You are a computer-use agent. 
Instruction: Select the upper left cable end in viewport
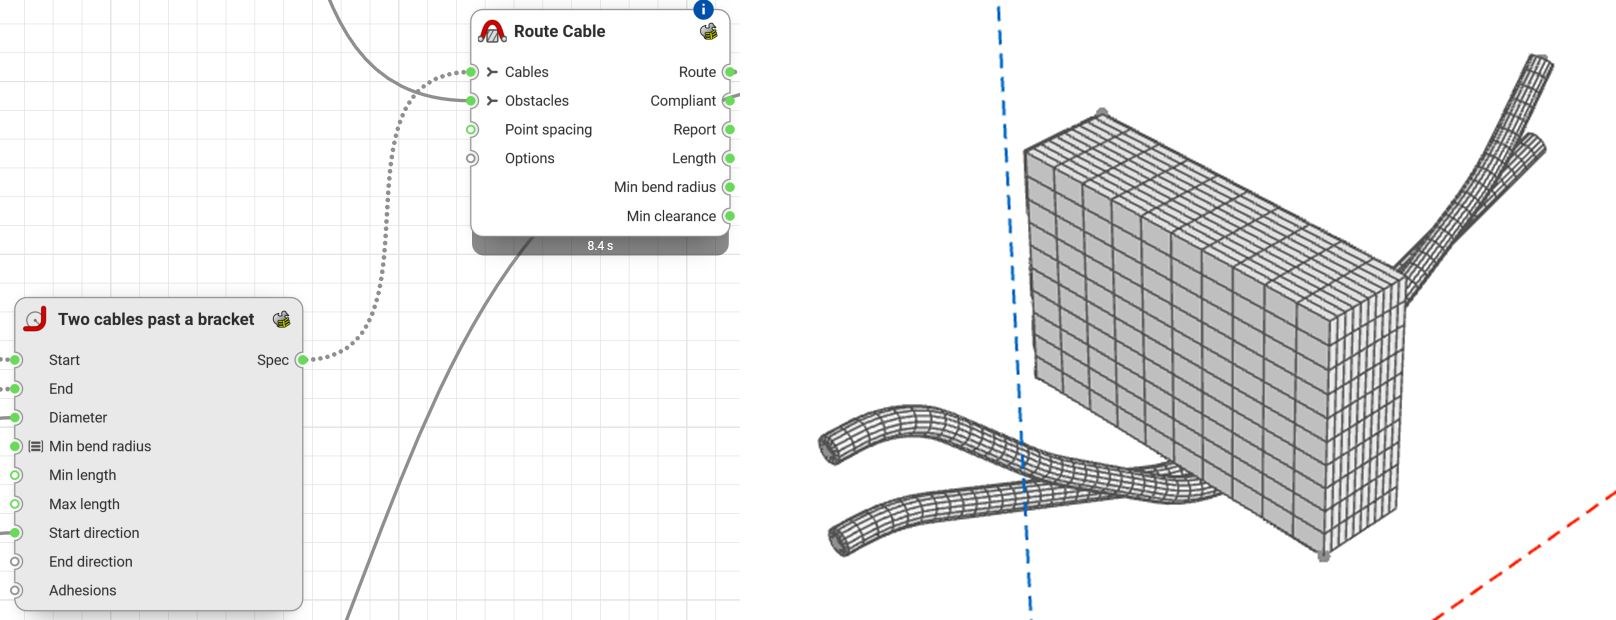pyautogui.click(x=832, y=449)
